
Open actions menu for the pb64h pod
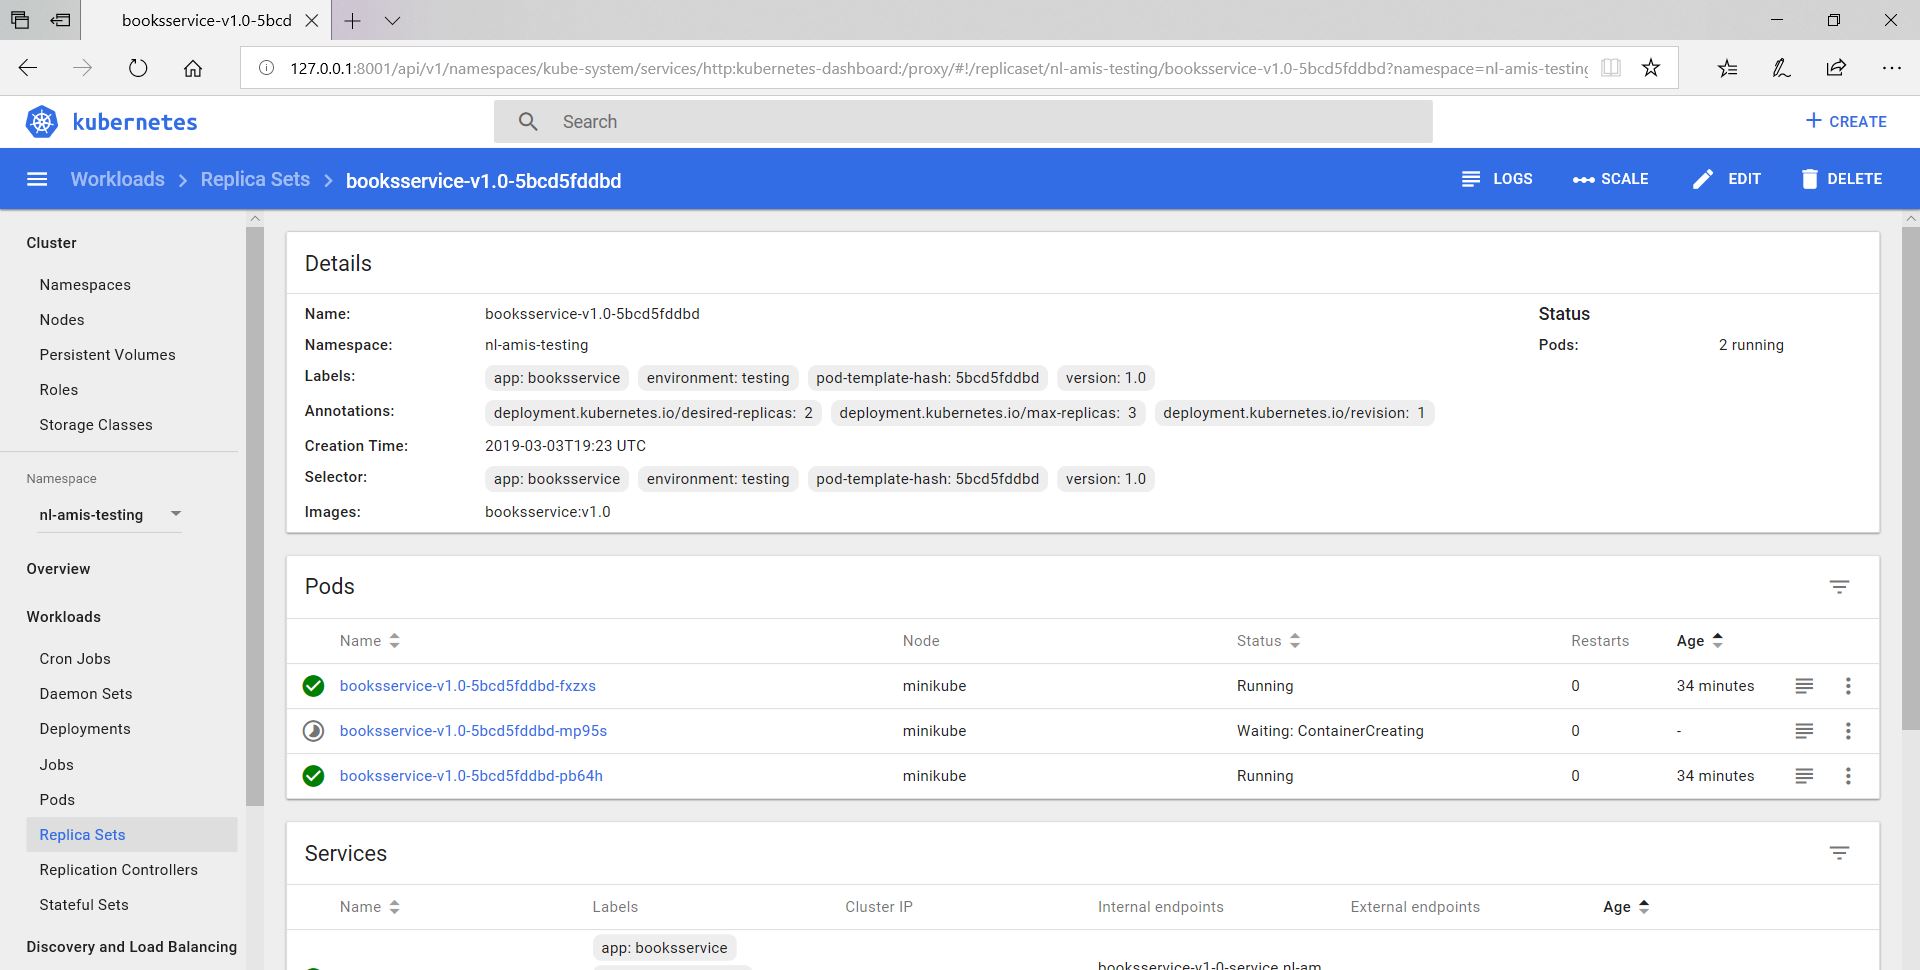pos(1847,776)
